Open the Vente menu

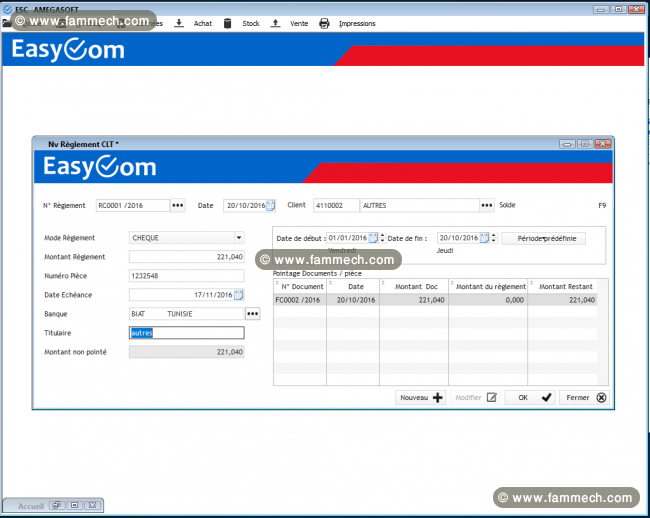[299, 24]
